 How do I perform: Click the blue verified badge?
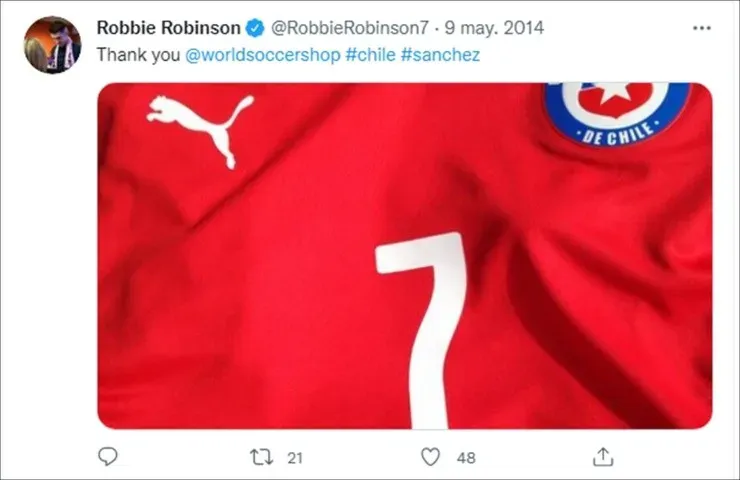(x=255, y=28)
